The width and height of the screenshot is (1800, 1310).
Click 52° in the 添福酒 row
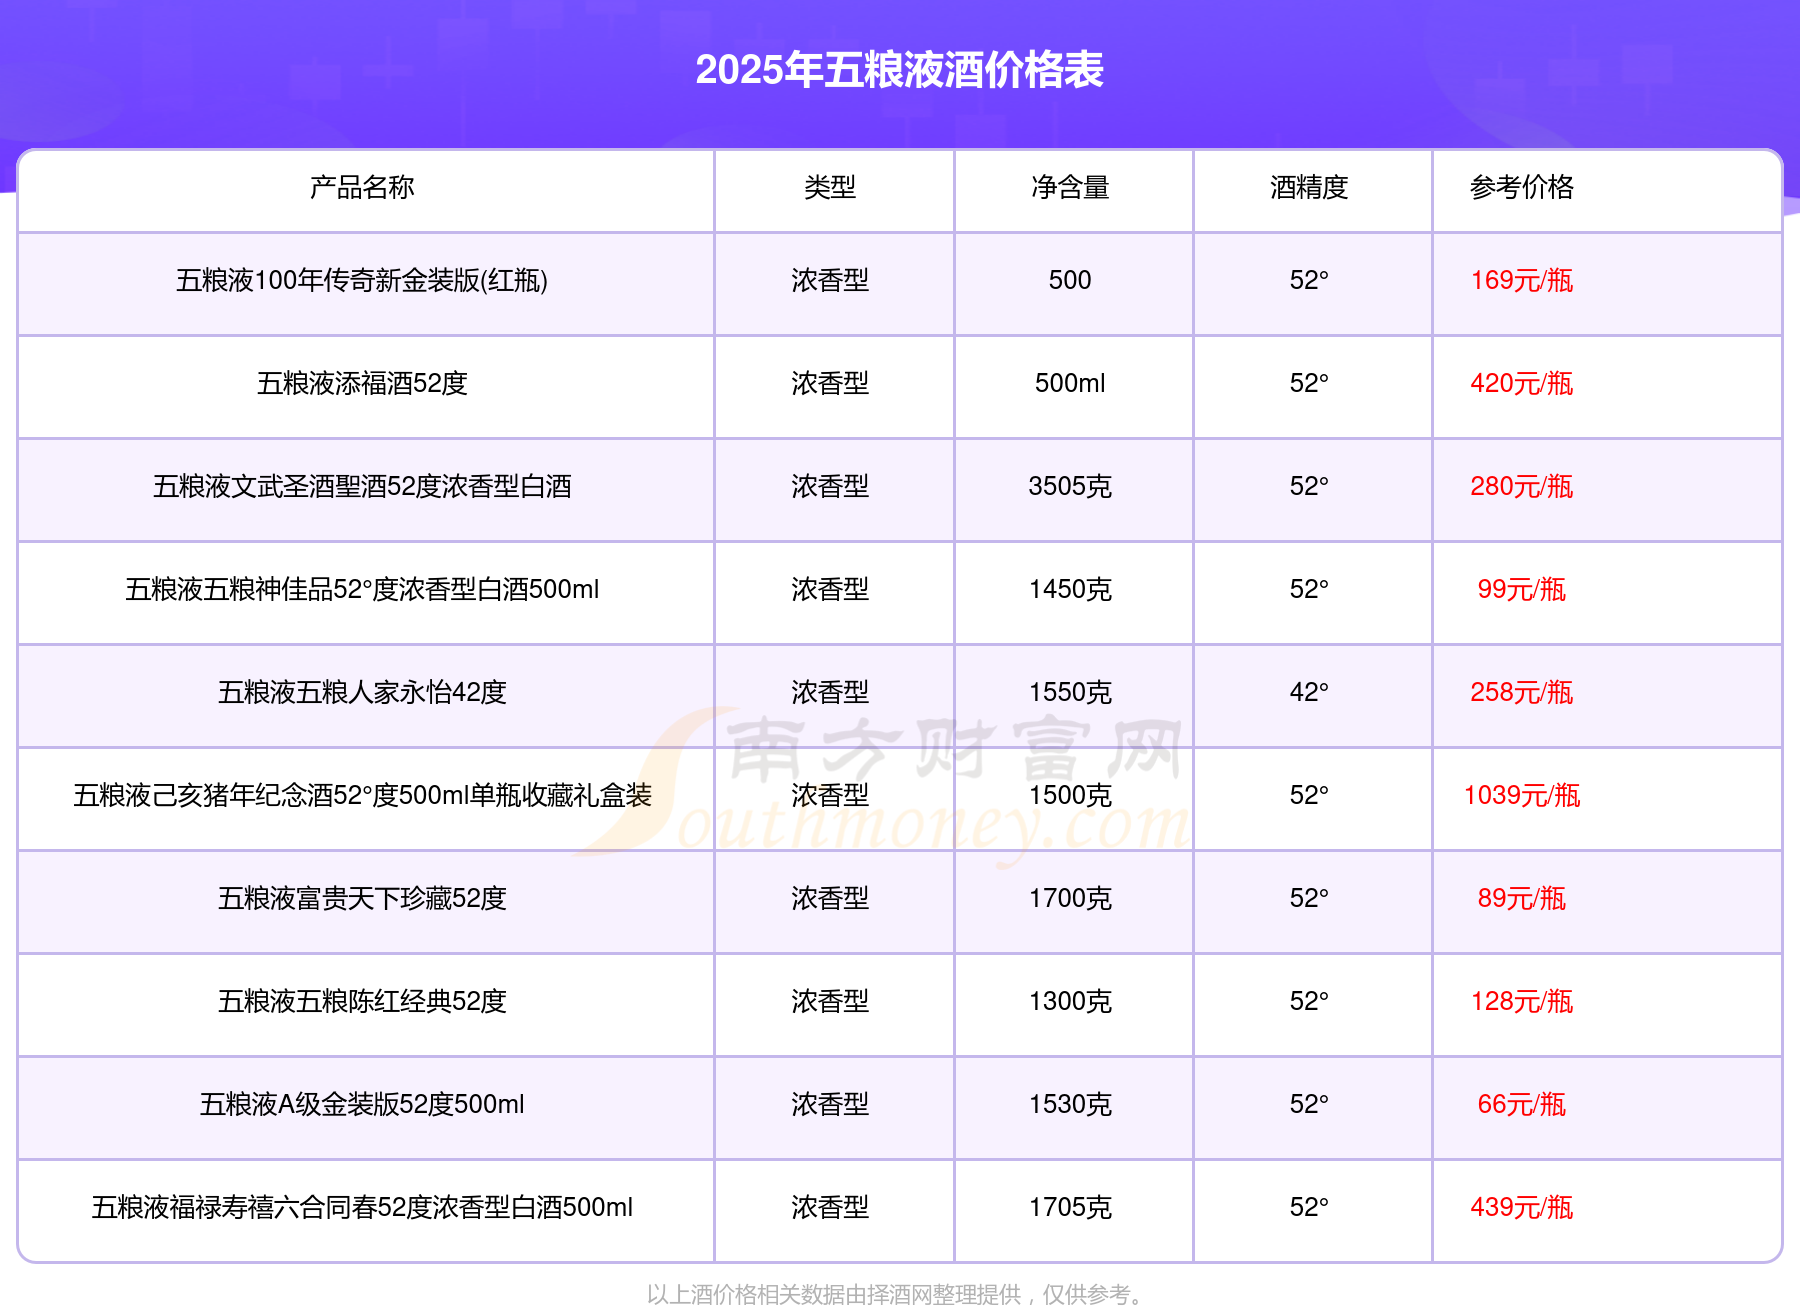click(1309, 383)
